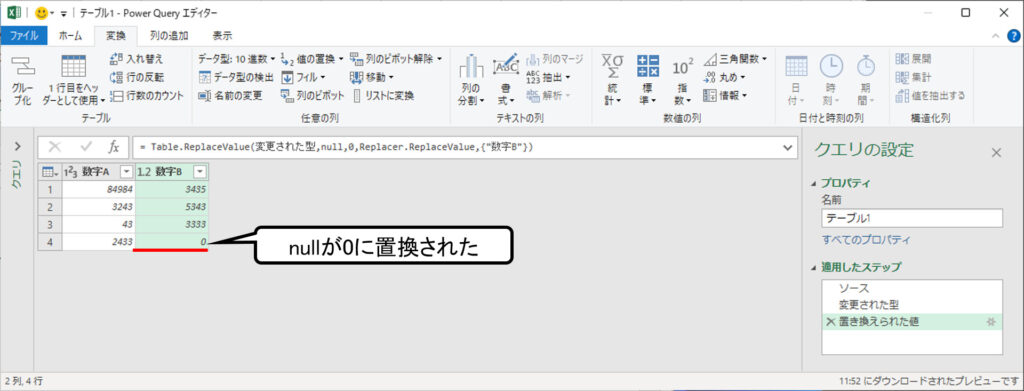Click the リストに変換 button
This screenshot has height=391, width=1024.
pyautogui.click(x=384, y=95)
